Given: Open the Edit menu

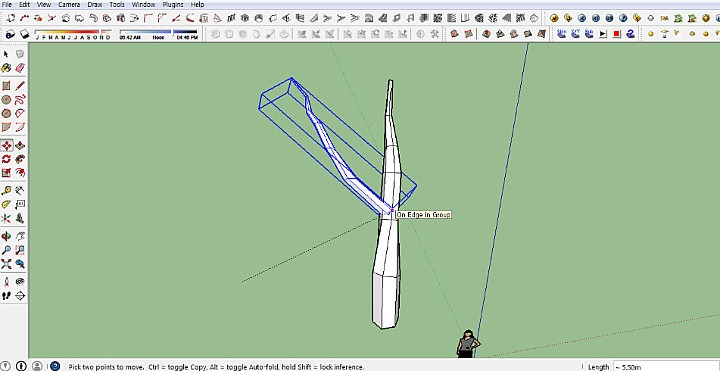Looking at the screenshot, I should coord(24,5).
